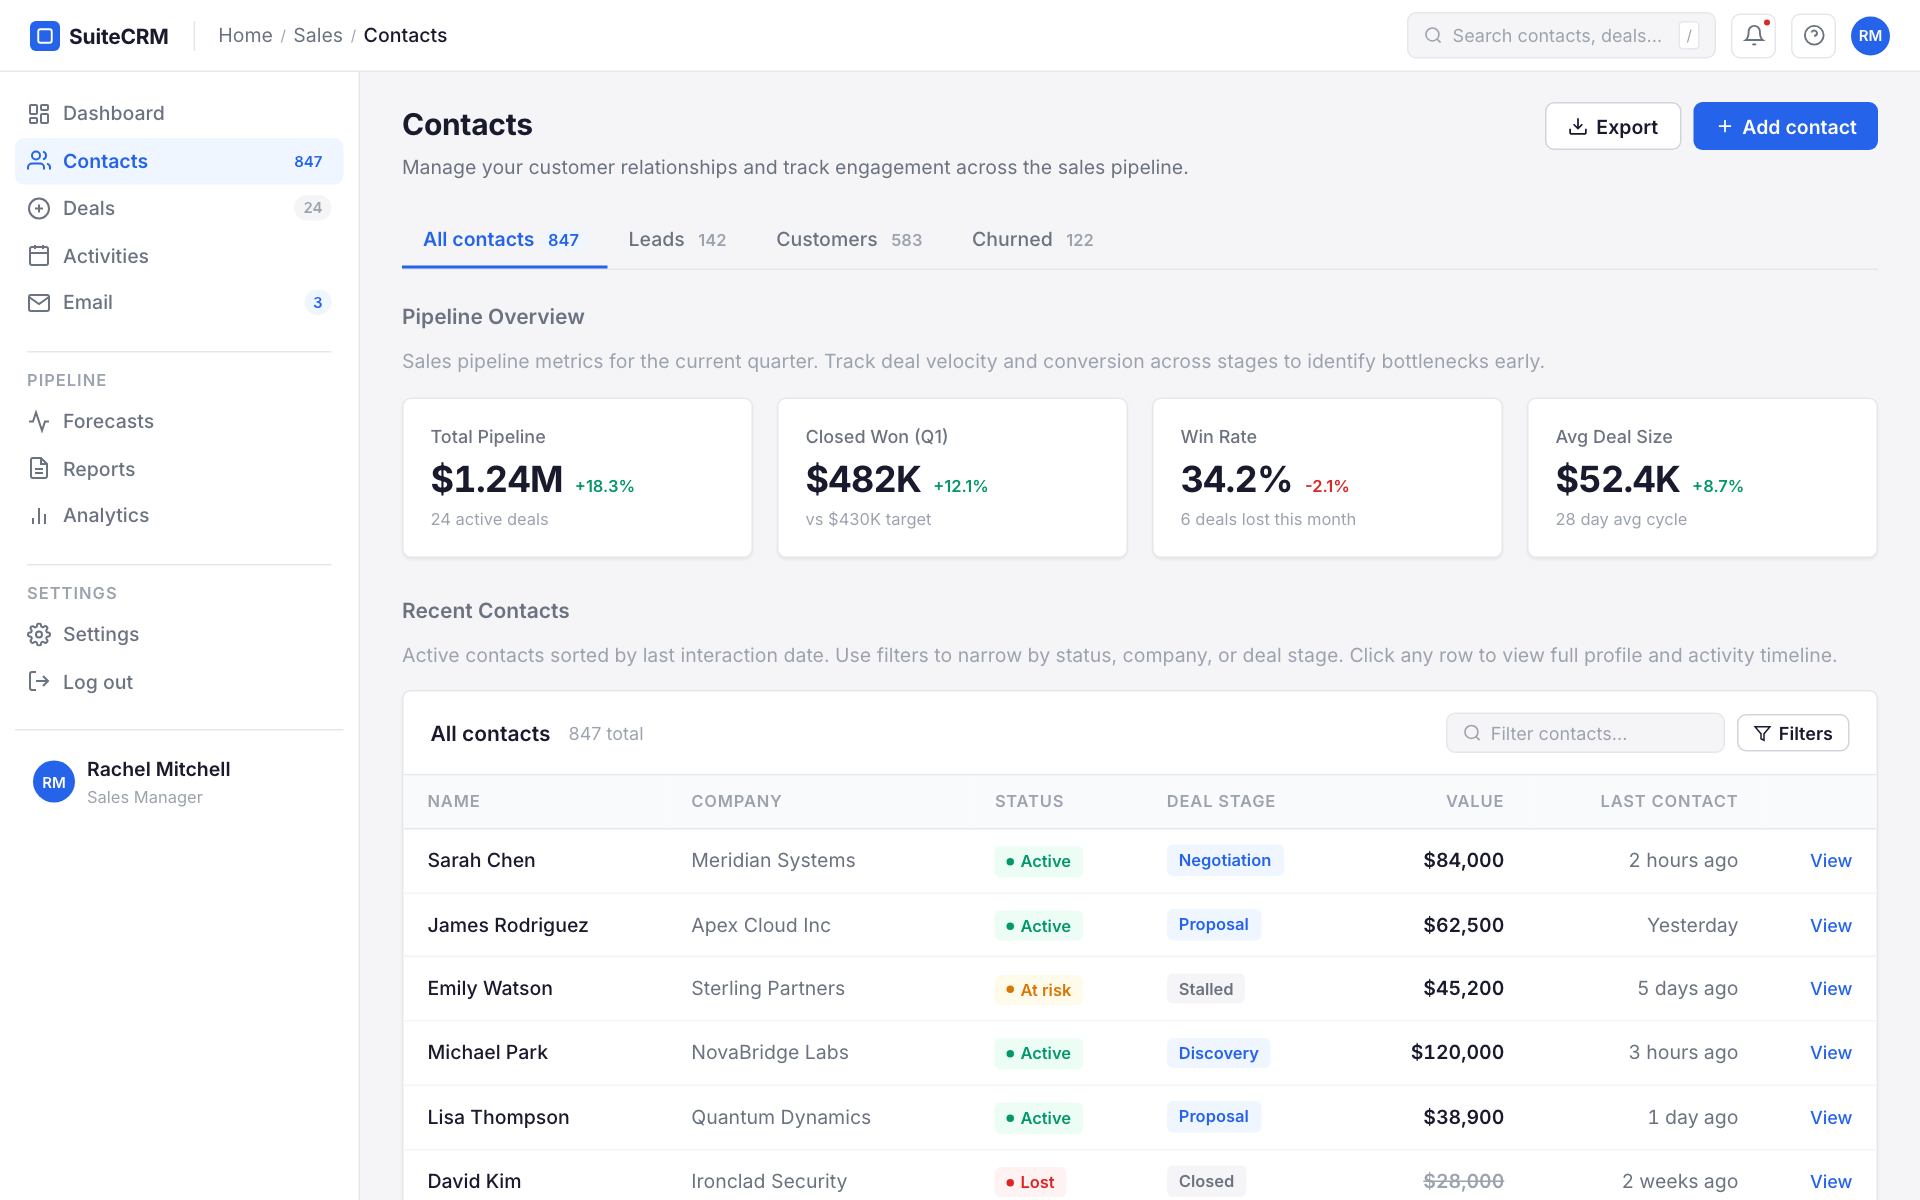
Task: Open Settings via the gear item
Action: 100,634
